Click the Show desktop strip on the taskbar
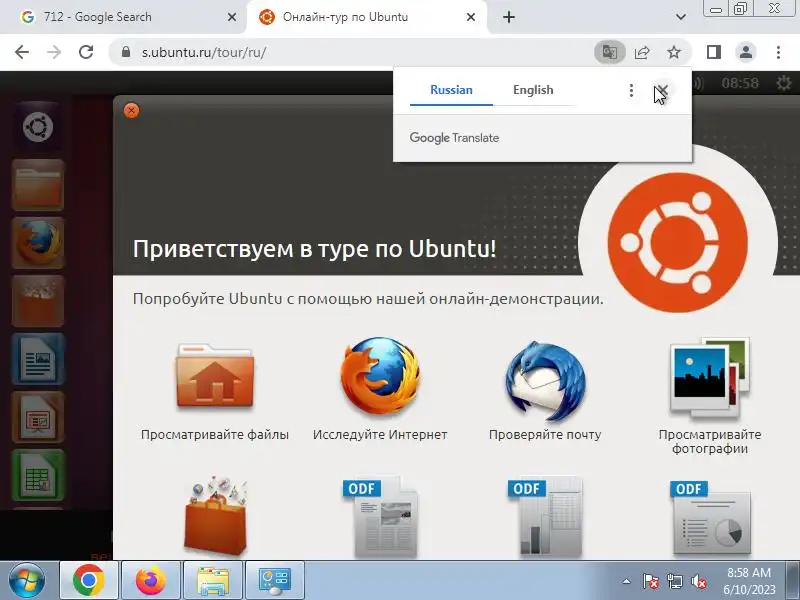Screen dimensions: 800x600 (x=792, y=581)
